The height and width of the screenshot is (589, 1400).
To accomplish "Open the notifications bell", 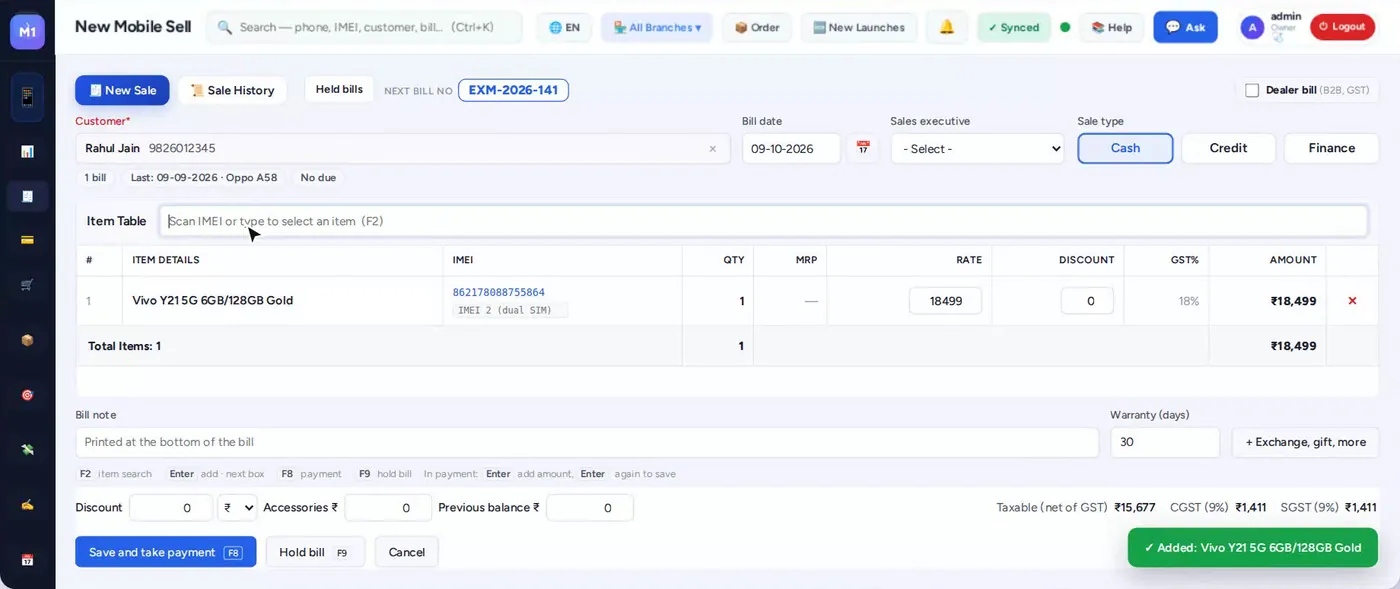I will coord(946,27).
